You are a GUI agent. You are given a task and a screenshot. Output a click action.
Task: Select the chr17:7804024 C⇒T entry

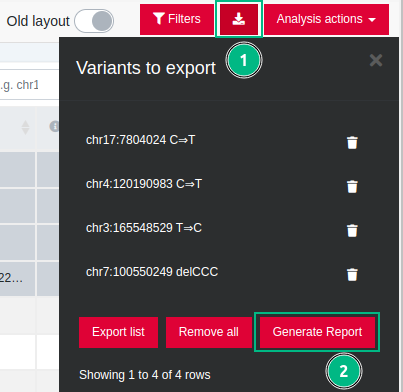pyautogui.click(x=140, y=140)
